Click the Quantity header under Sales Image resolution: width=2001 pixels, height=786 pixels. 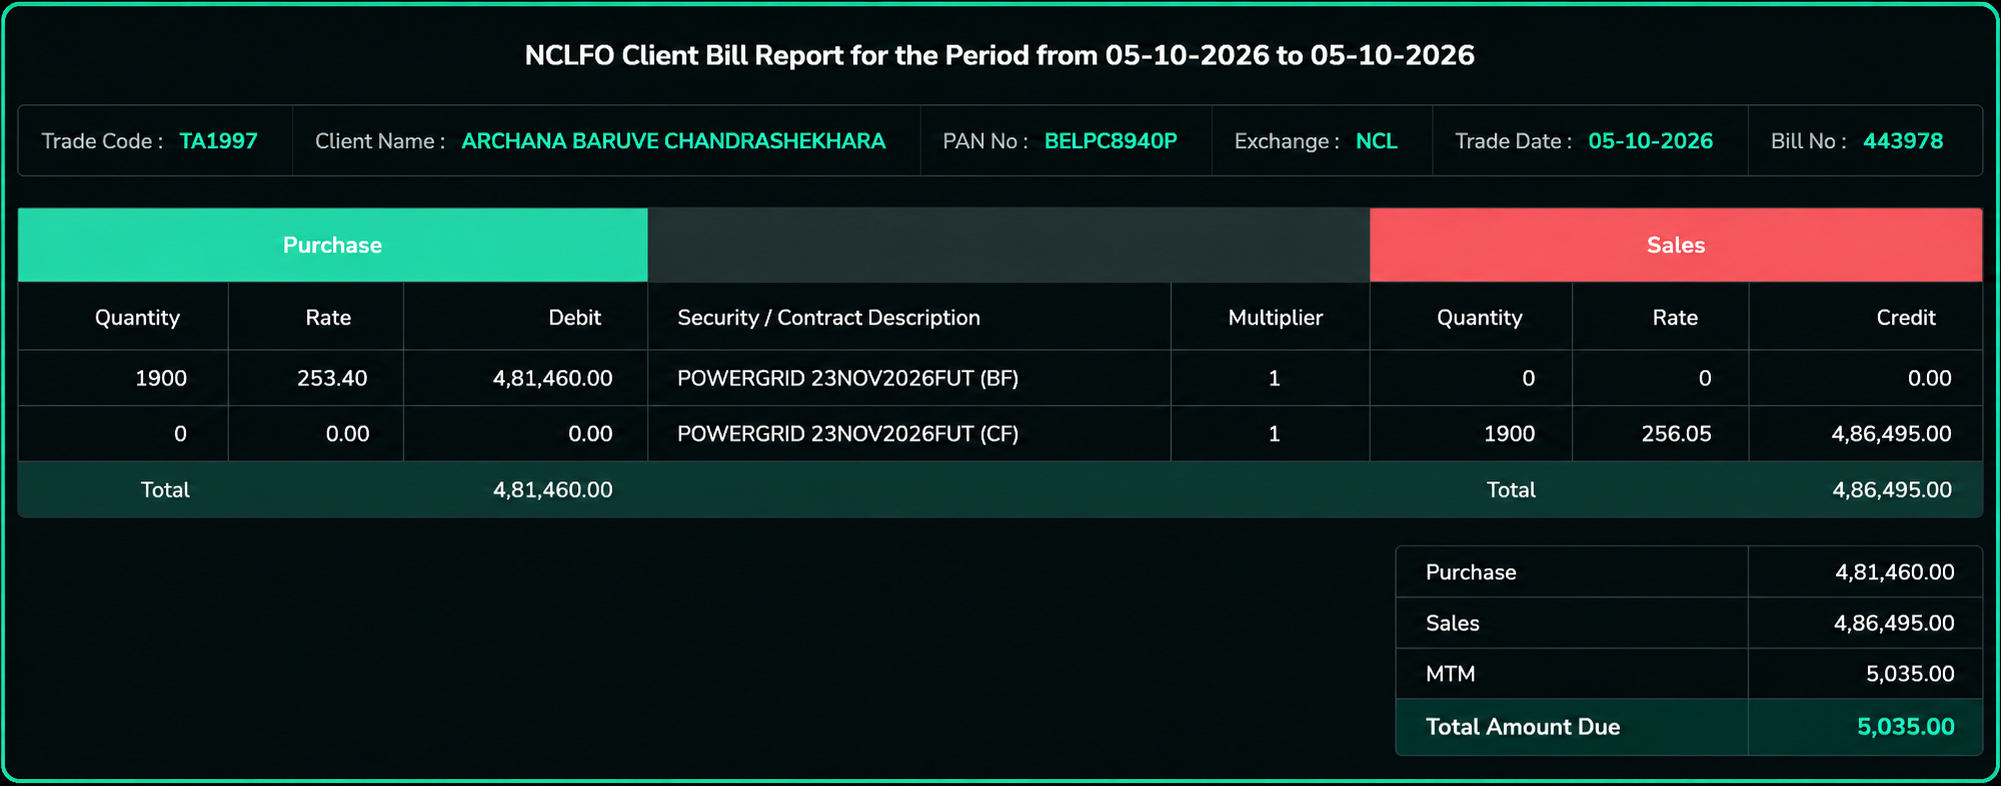click(1480, 317)
